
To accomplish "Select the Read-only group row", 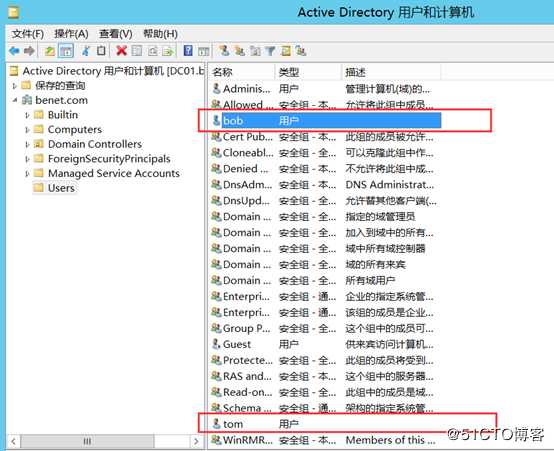I will [325, 392].
